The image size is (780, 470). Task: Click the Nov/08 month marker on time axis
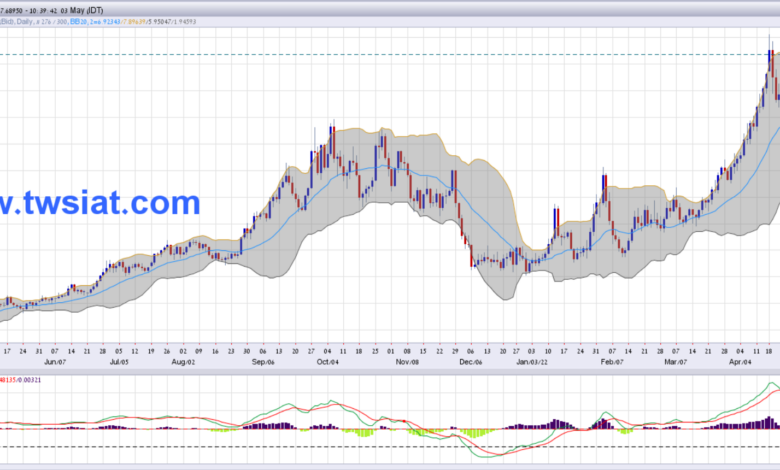pyautogui.click(x=407, y=362)
